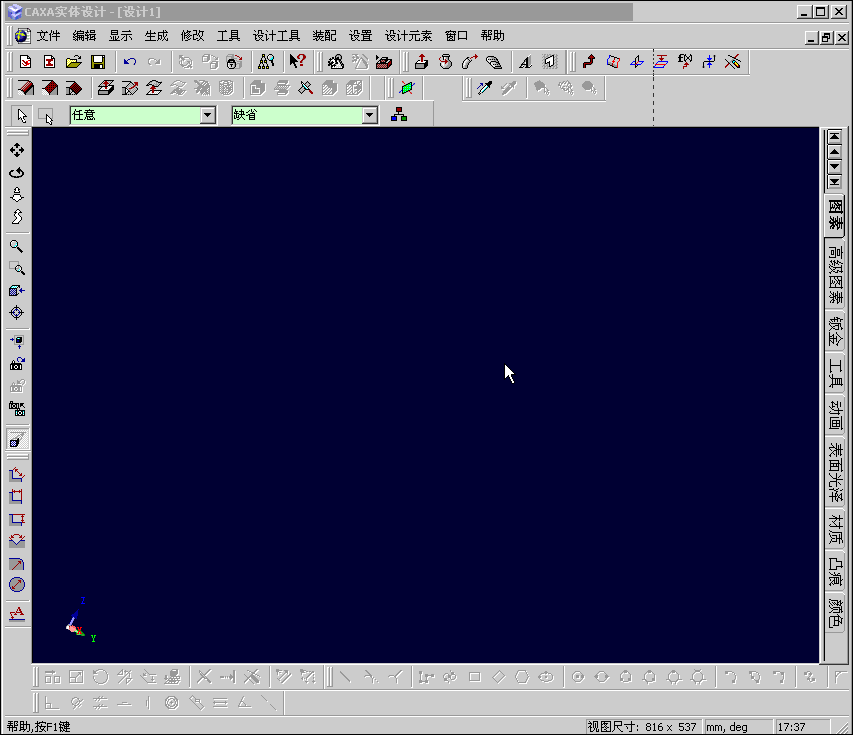Open the 任意 selection filter dropdown

click(x=208, y=115)
